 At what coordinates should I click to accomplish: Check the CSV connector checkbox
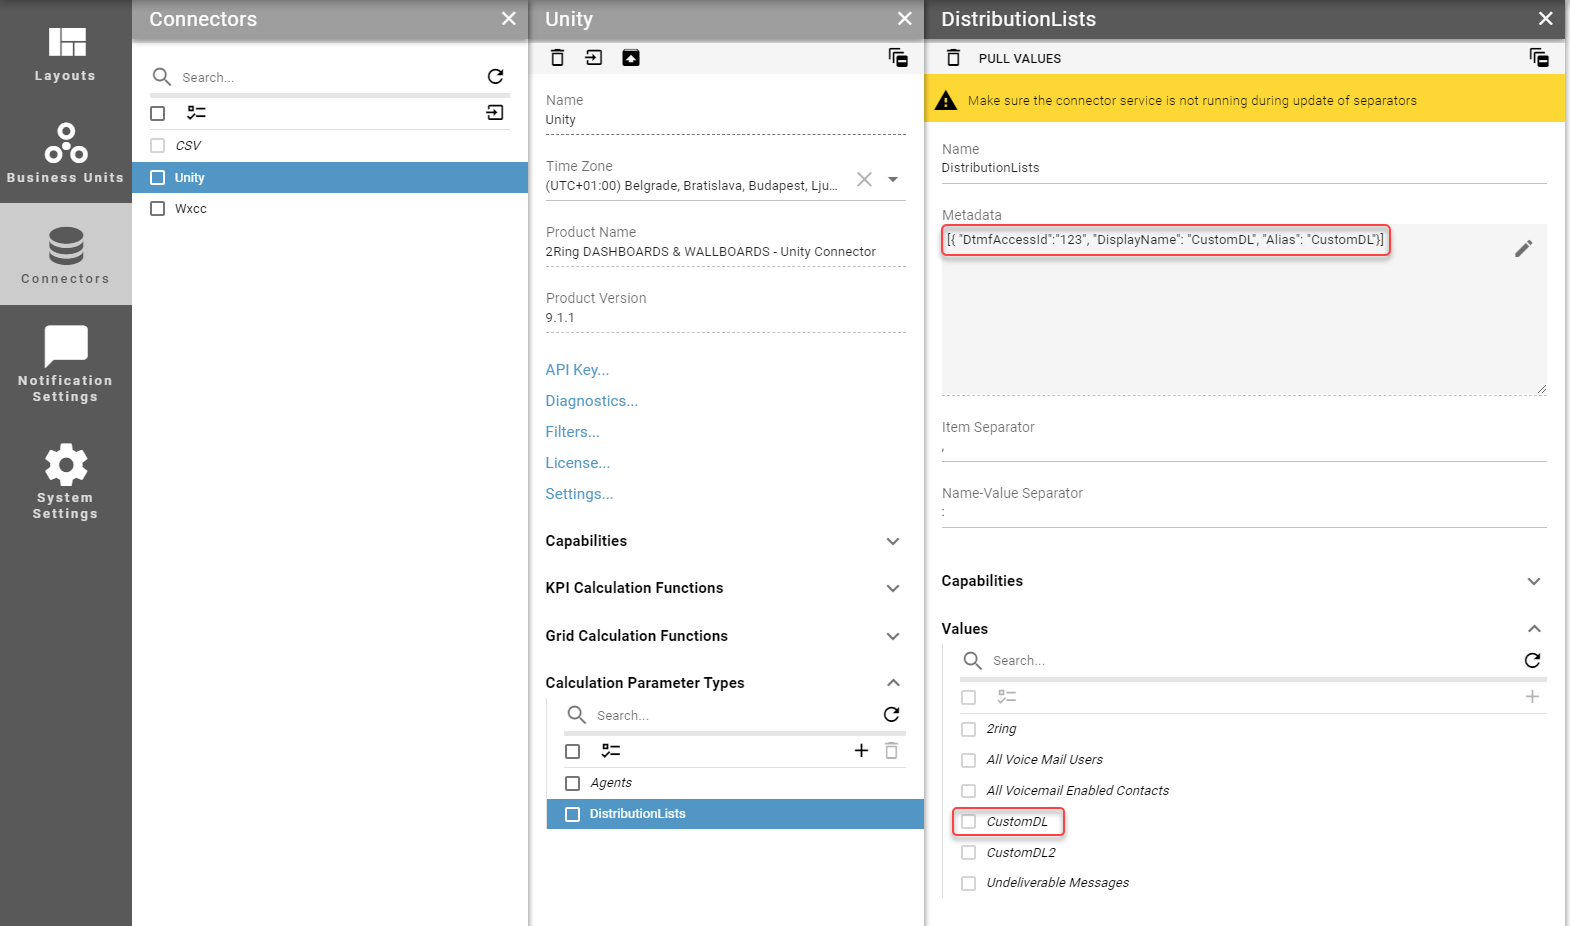[157, 146]
